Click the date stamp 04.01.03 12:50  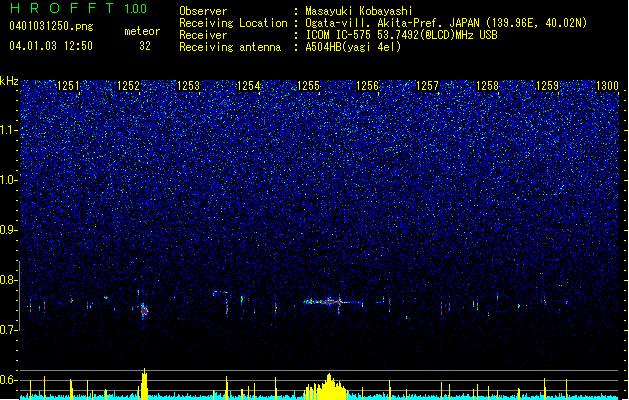click(x=51, y=46)
